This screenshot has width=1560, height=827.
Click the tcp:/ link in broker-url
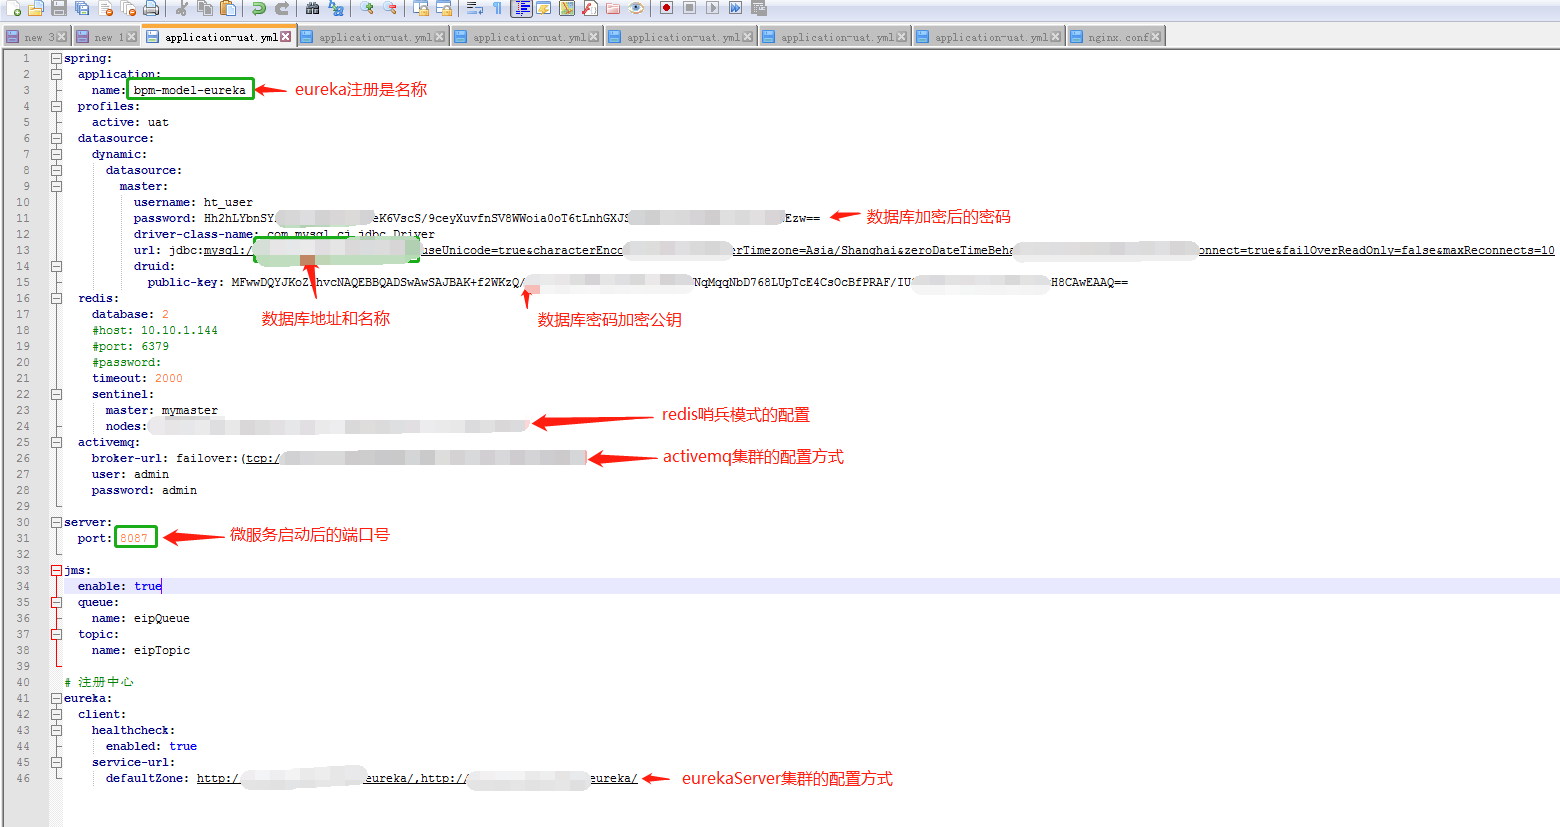tap(262, 459)
